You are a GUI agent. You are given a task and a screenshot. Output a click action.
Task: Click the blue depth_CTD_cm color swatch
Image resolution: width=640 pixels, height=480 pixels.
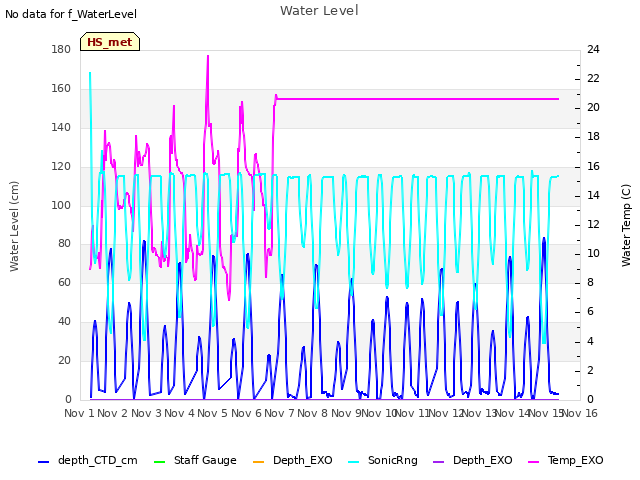[x=43, y=462]
